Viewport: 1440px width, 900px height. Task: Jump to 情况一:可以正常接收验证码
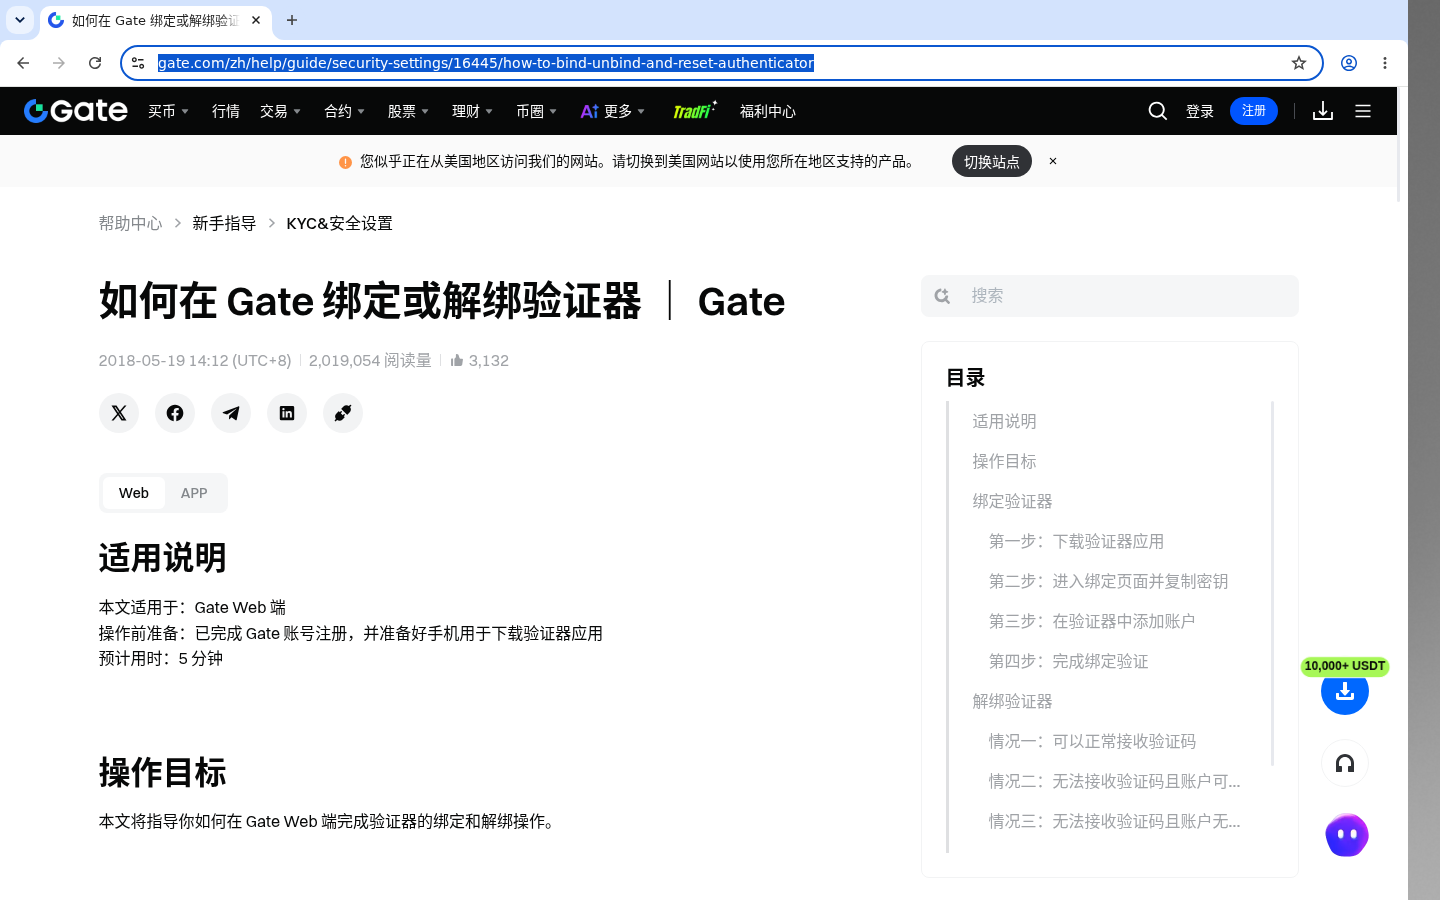1092,741
